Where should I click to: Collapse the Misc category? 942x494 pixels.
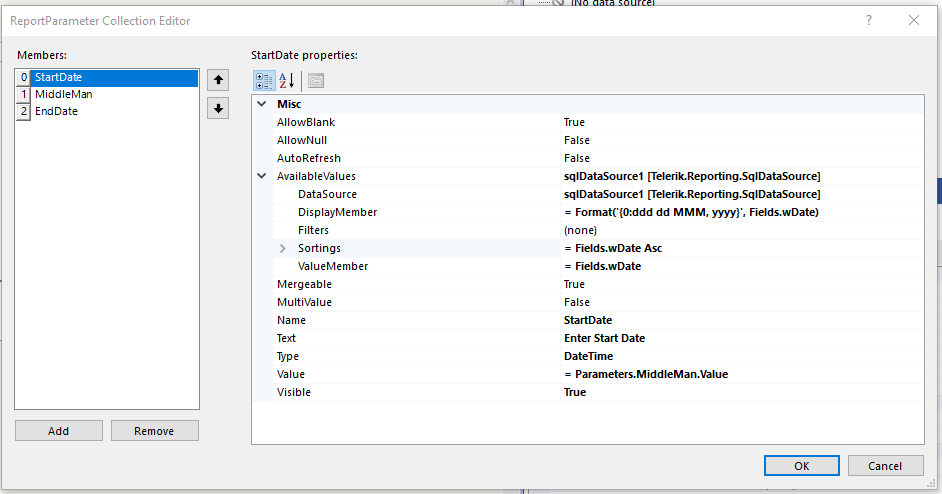pos(262,104)
